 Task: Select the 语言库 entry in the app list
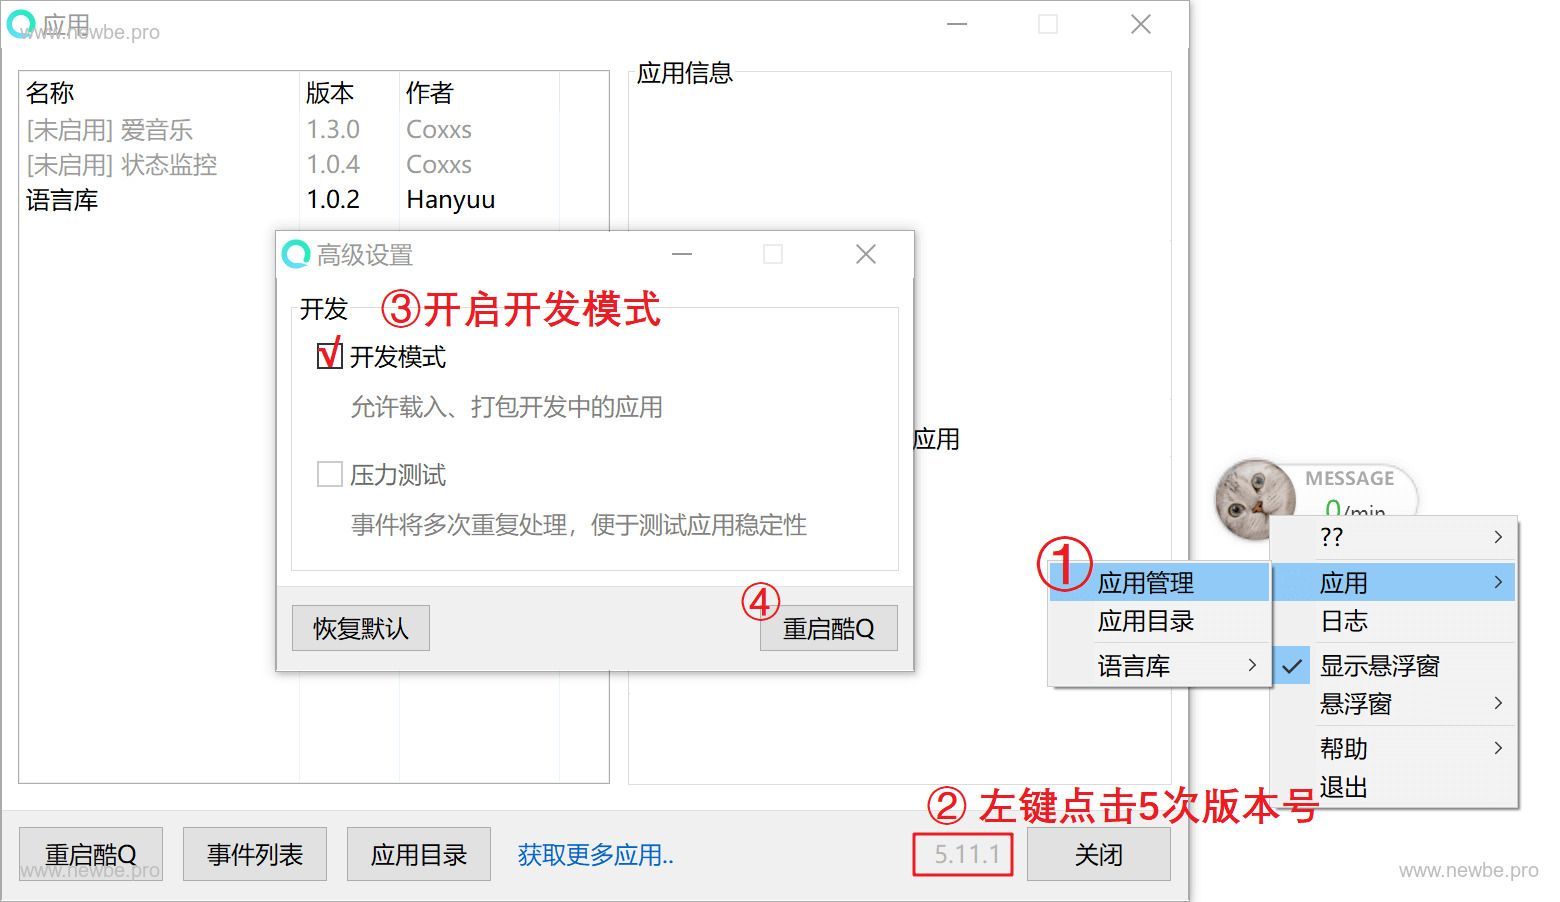[62, 199]
